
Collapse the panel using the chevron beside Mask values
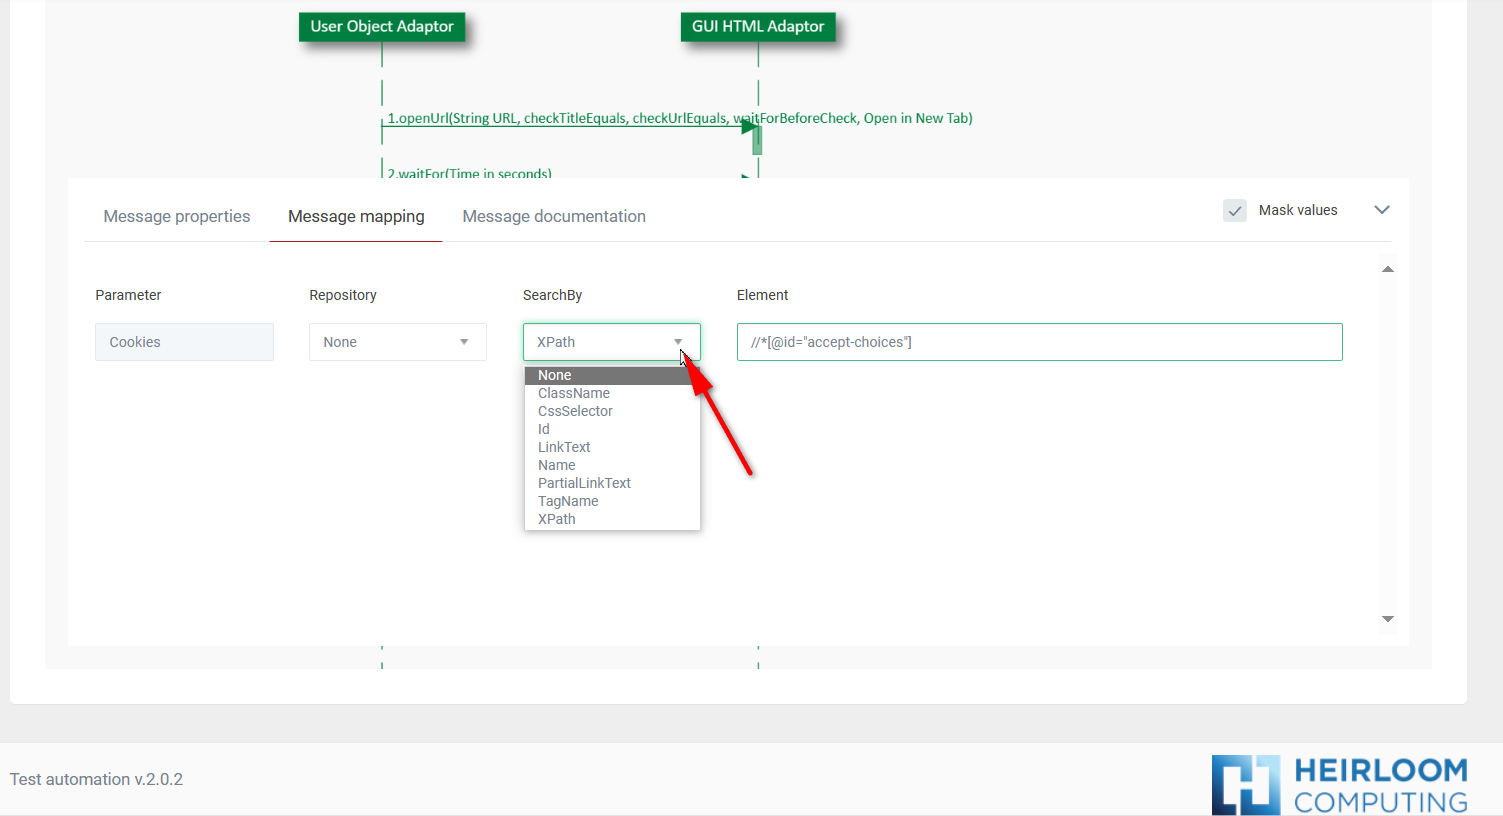coord(1382,210)
